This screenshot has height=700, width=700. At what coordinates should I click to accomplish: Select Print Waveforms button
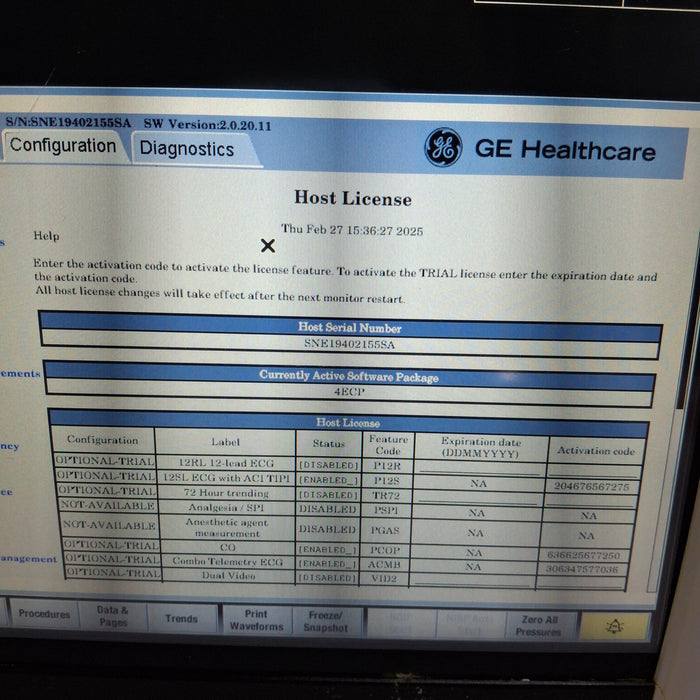[x=256, y=620]
